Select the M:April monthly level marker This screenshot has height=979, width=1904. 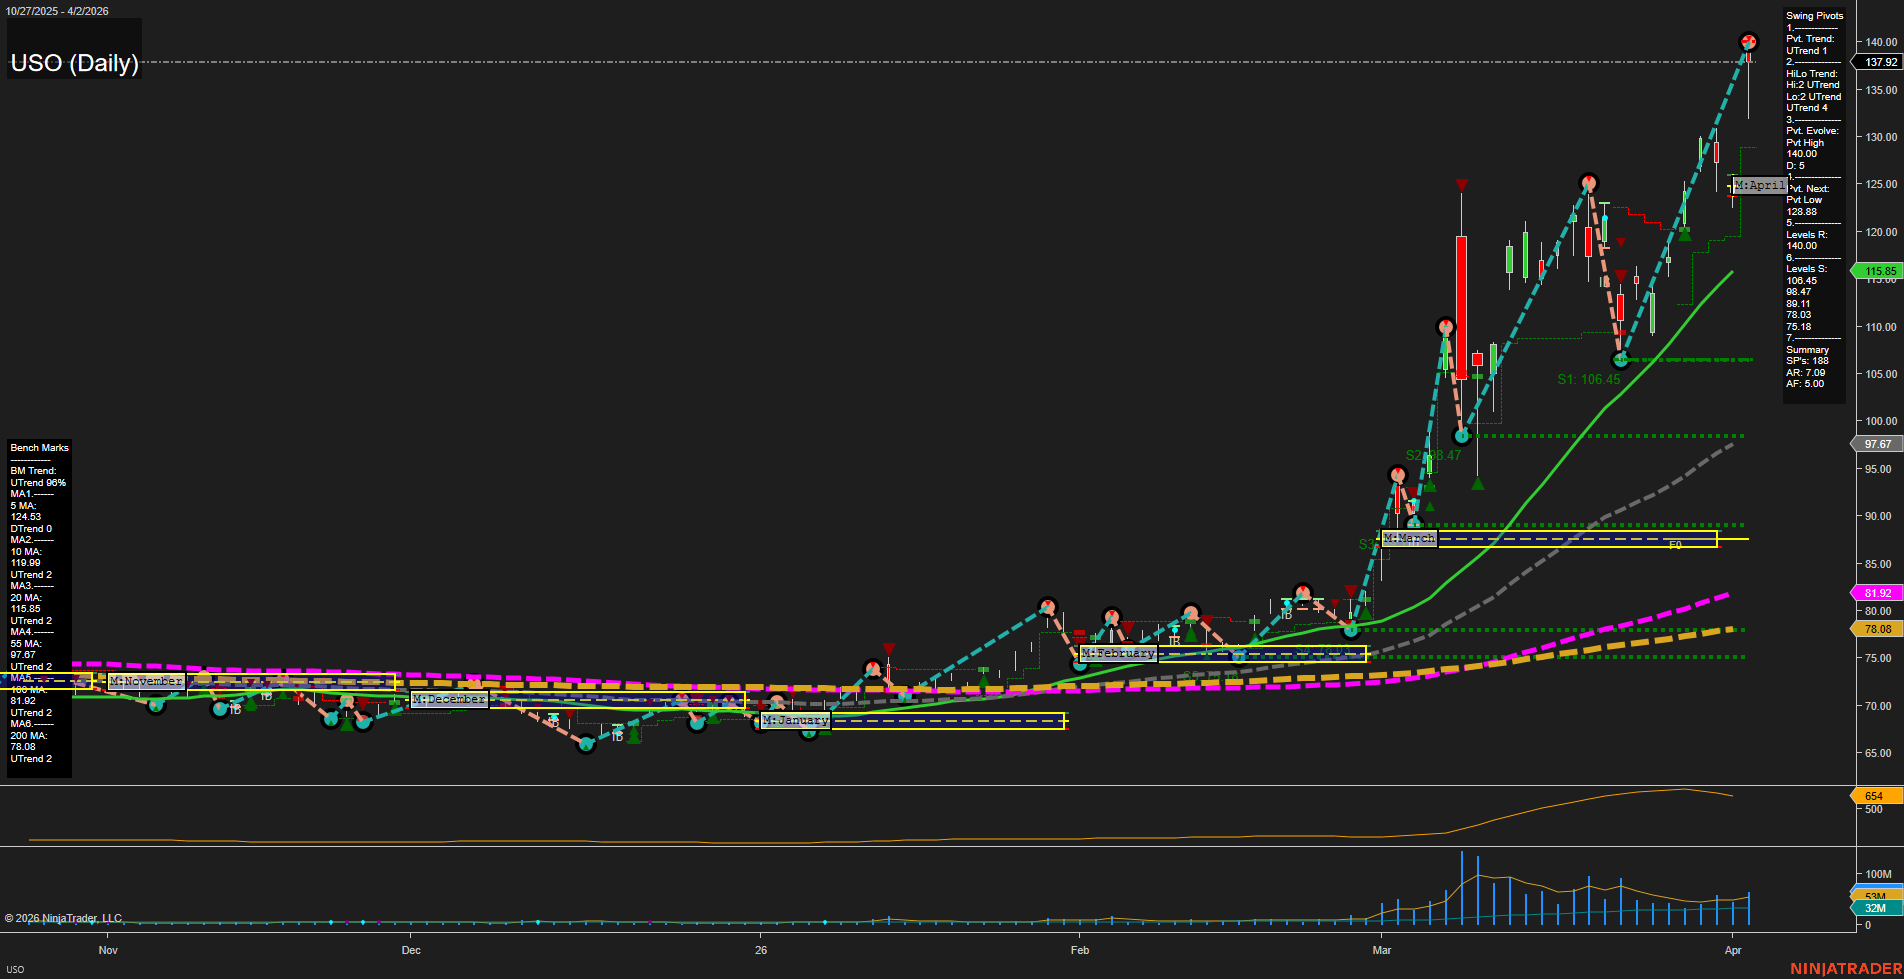1759,185
